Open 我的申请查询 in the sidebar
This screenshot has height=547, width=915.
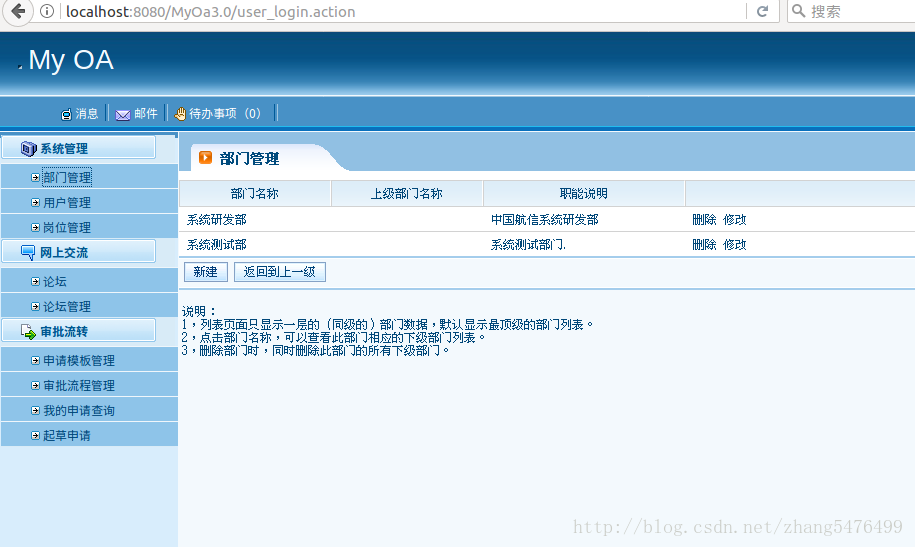coord(79,411)
